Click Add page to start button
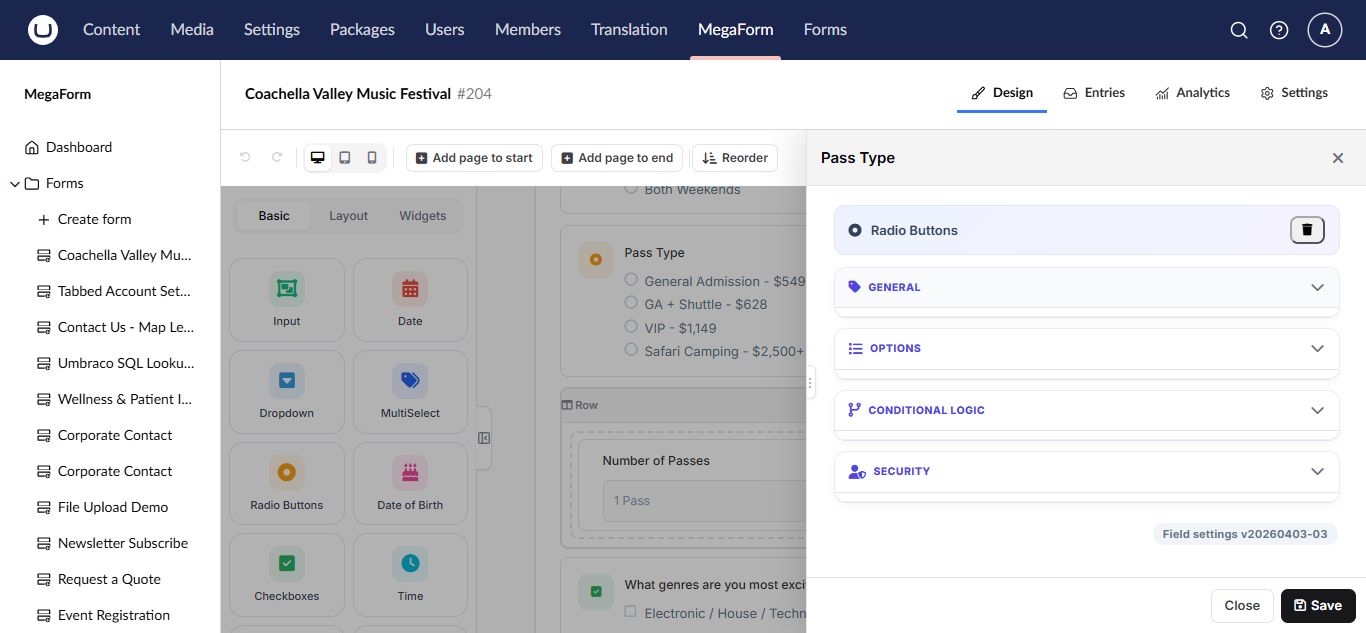The image size is (1366, 633). 474,158
